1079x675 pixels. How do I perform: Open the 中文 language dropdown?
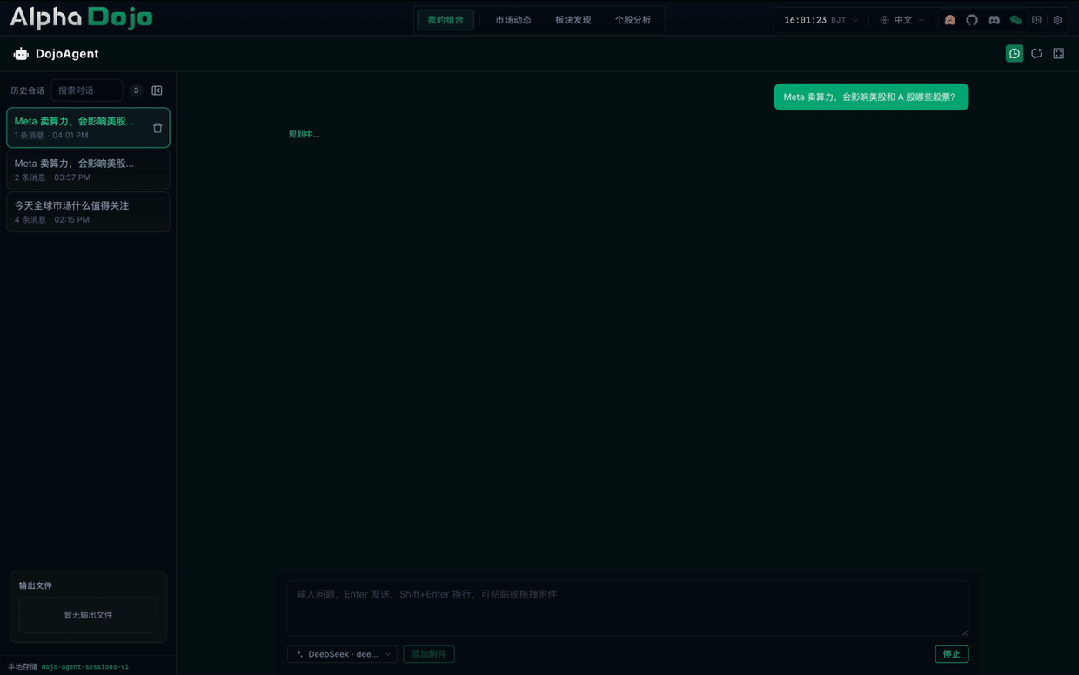point(902,20)
